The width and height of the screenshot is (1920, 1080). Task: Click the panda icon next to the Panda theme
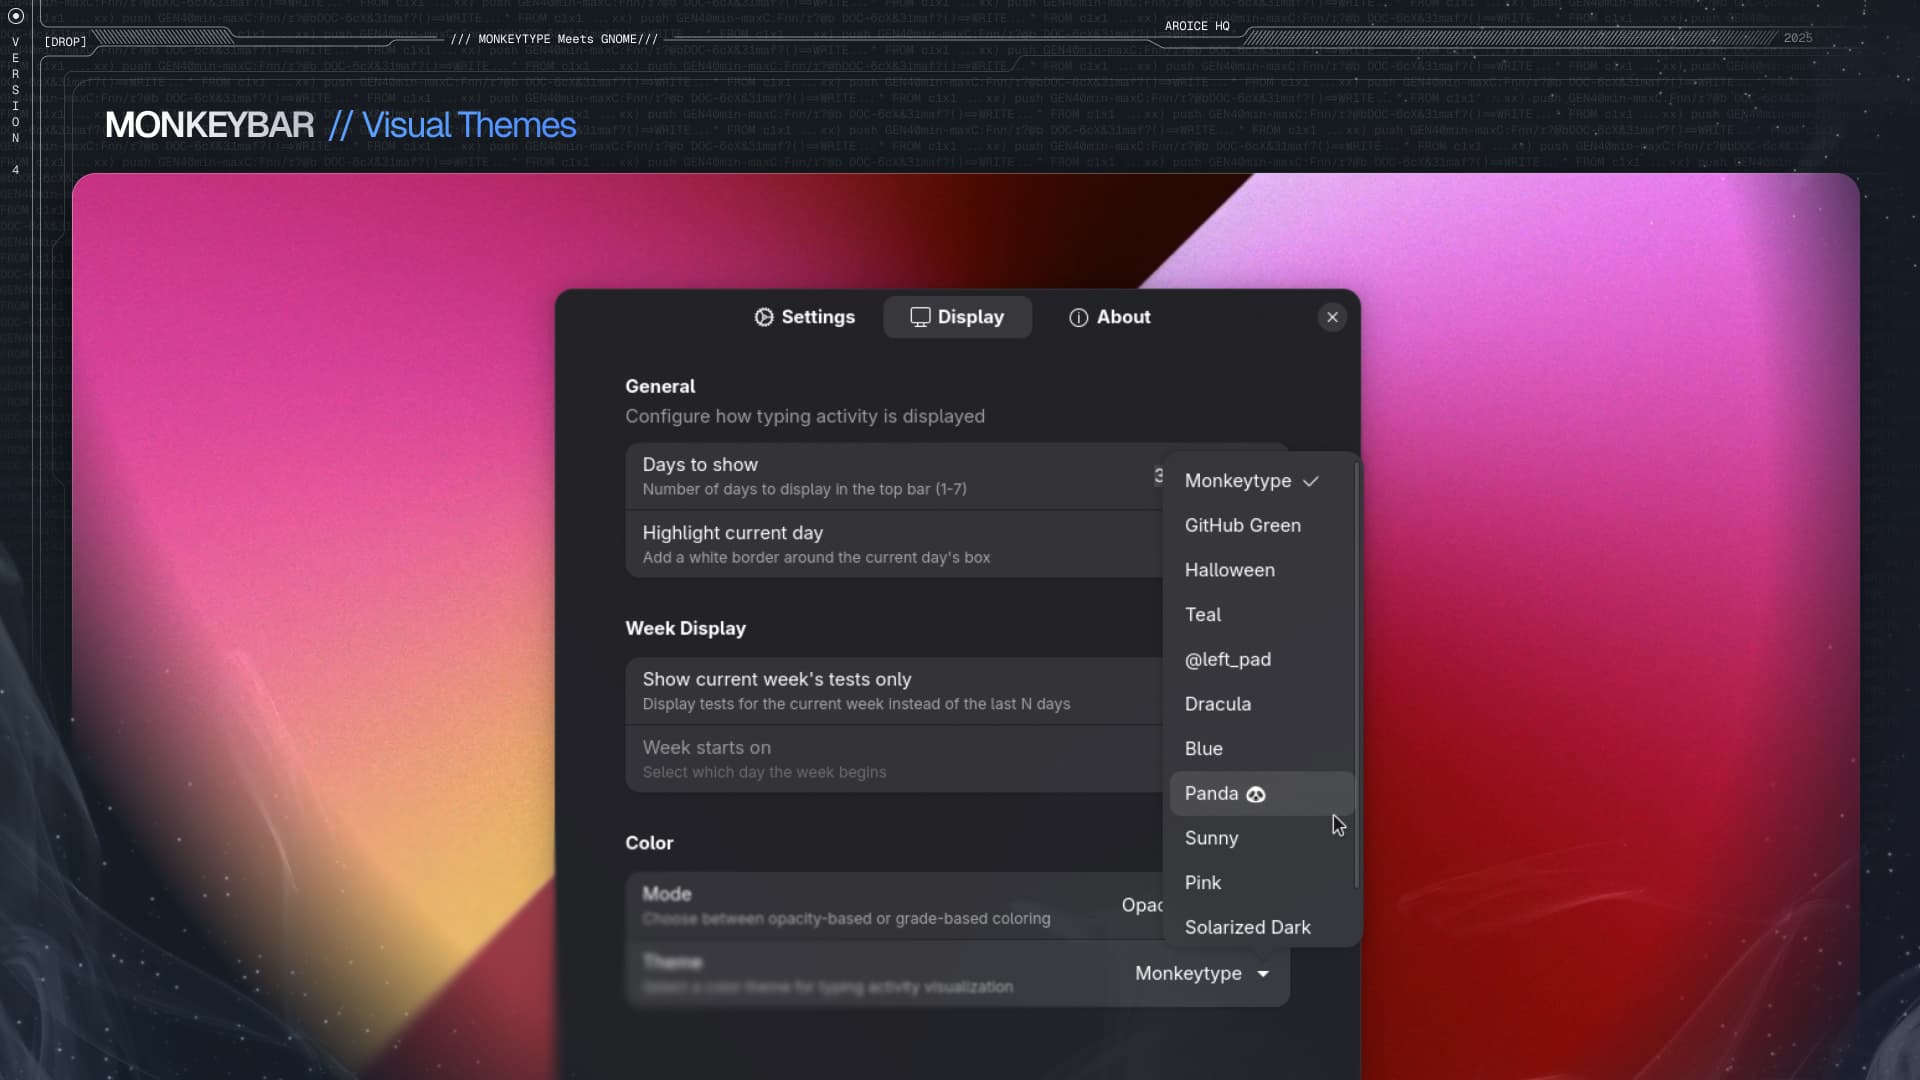tap(1255, 793)
